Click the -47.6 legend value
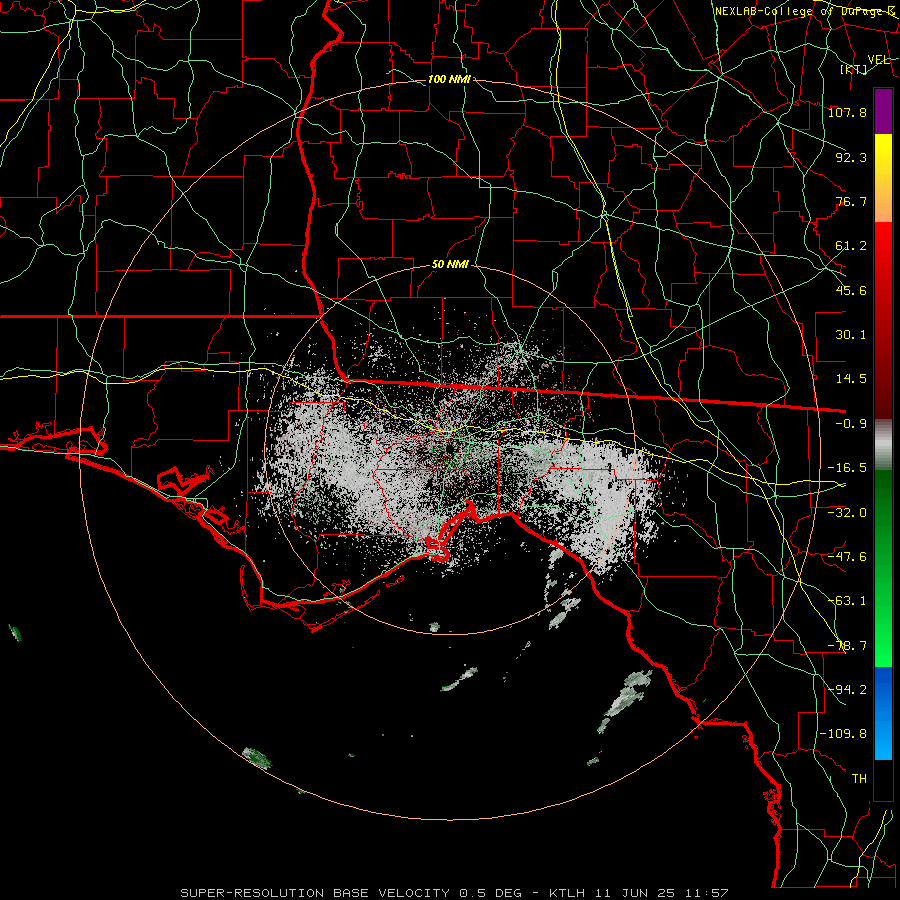The image size is (900, 900). tap(847, 557)
